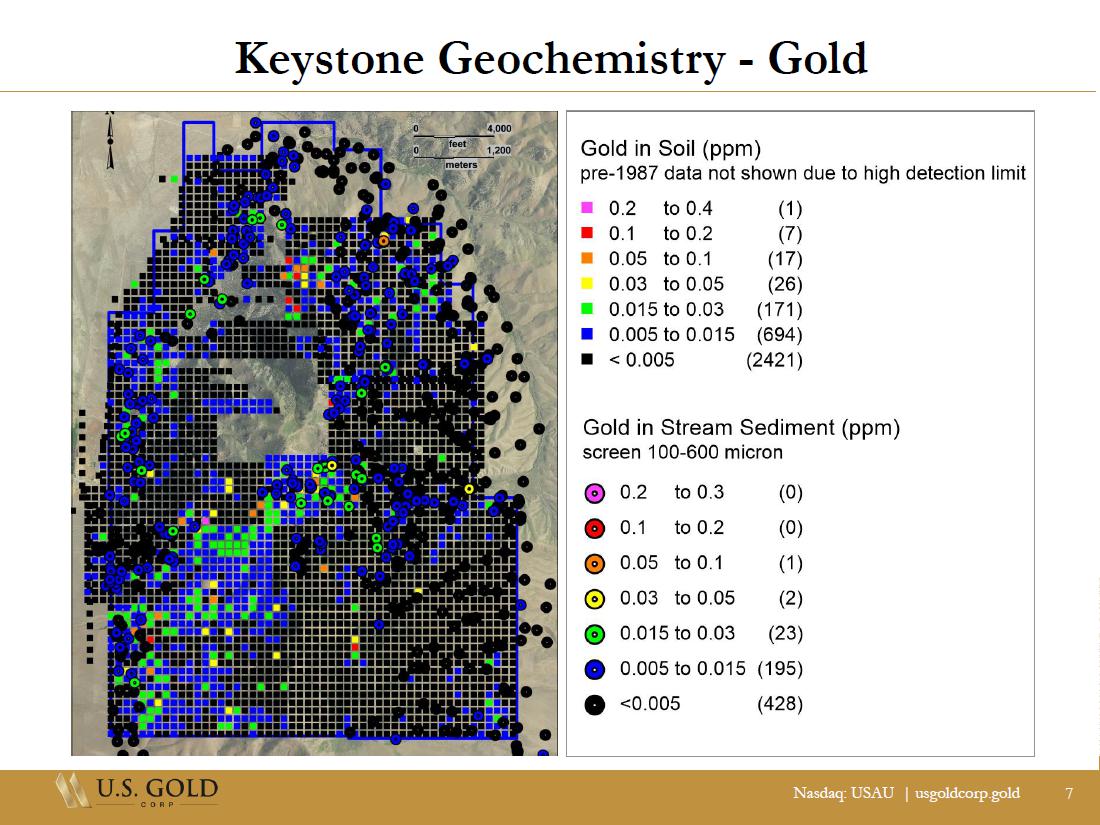Viewport: 1100px width, 825px height.
Task: Click the red 0.1 to 0.2 circle symbol
Action: tap(593, 528)
